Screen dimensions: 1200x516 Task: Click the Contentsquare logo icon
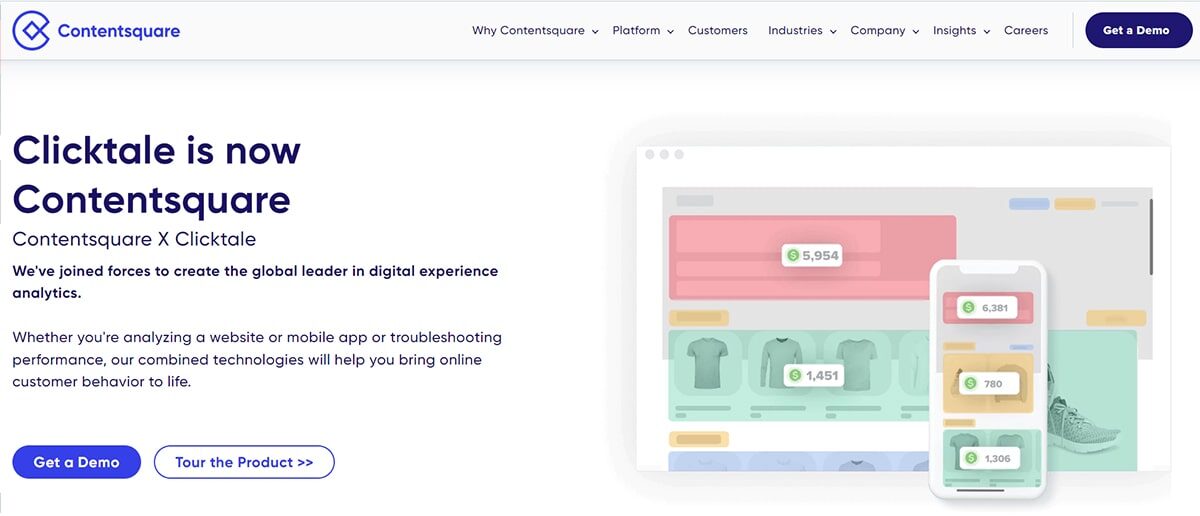pos(30,31)
